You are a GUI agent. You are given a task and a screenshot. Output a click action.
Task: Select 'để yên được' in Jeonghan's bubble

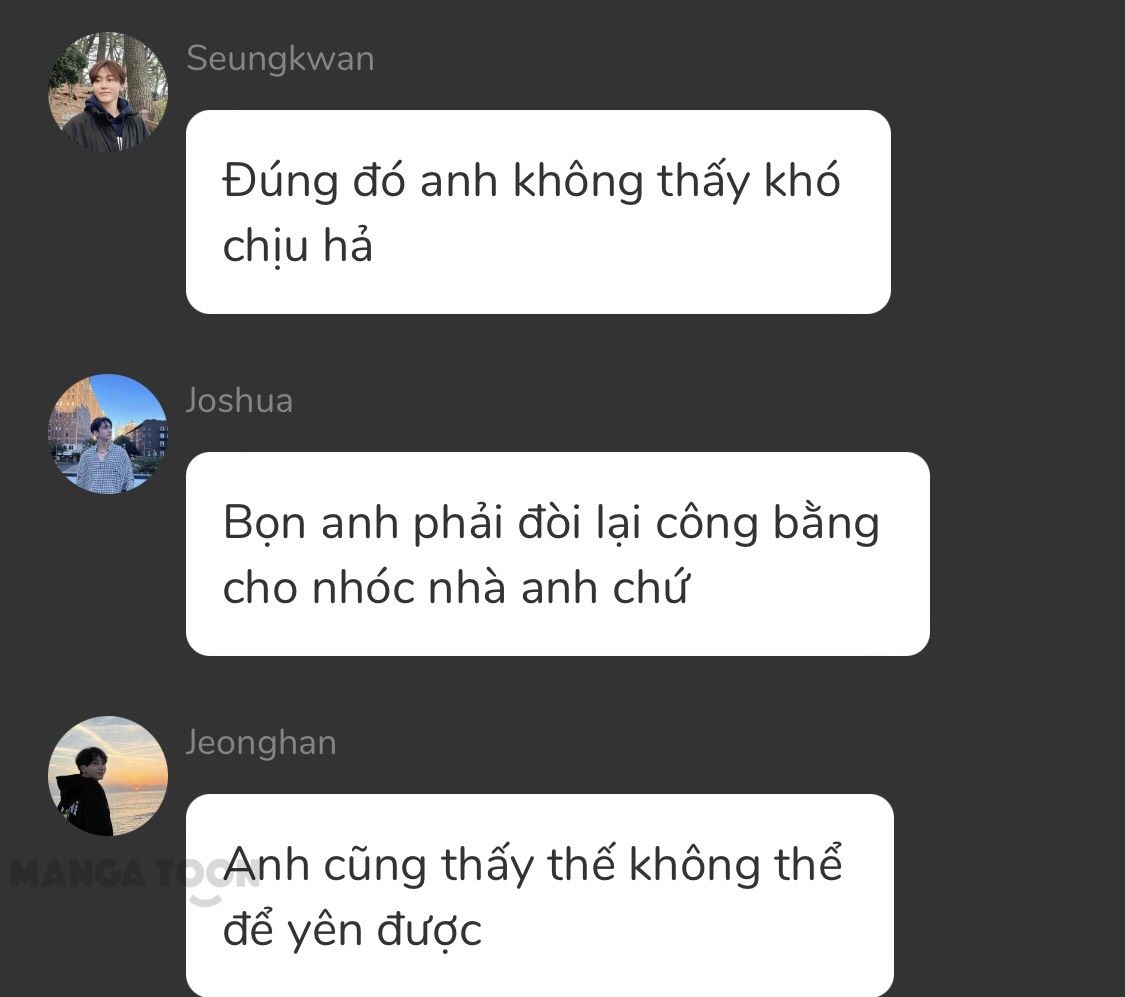[352, 930]
